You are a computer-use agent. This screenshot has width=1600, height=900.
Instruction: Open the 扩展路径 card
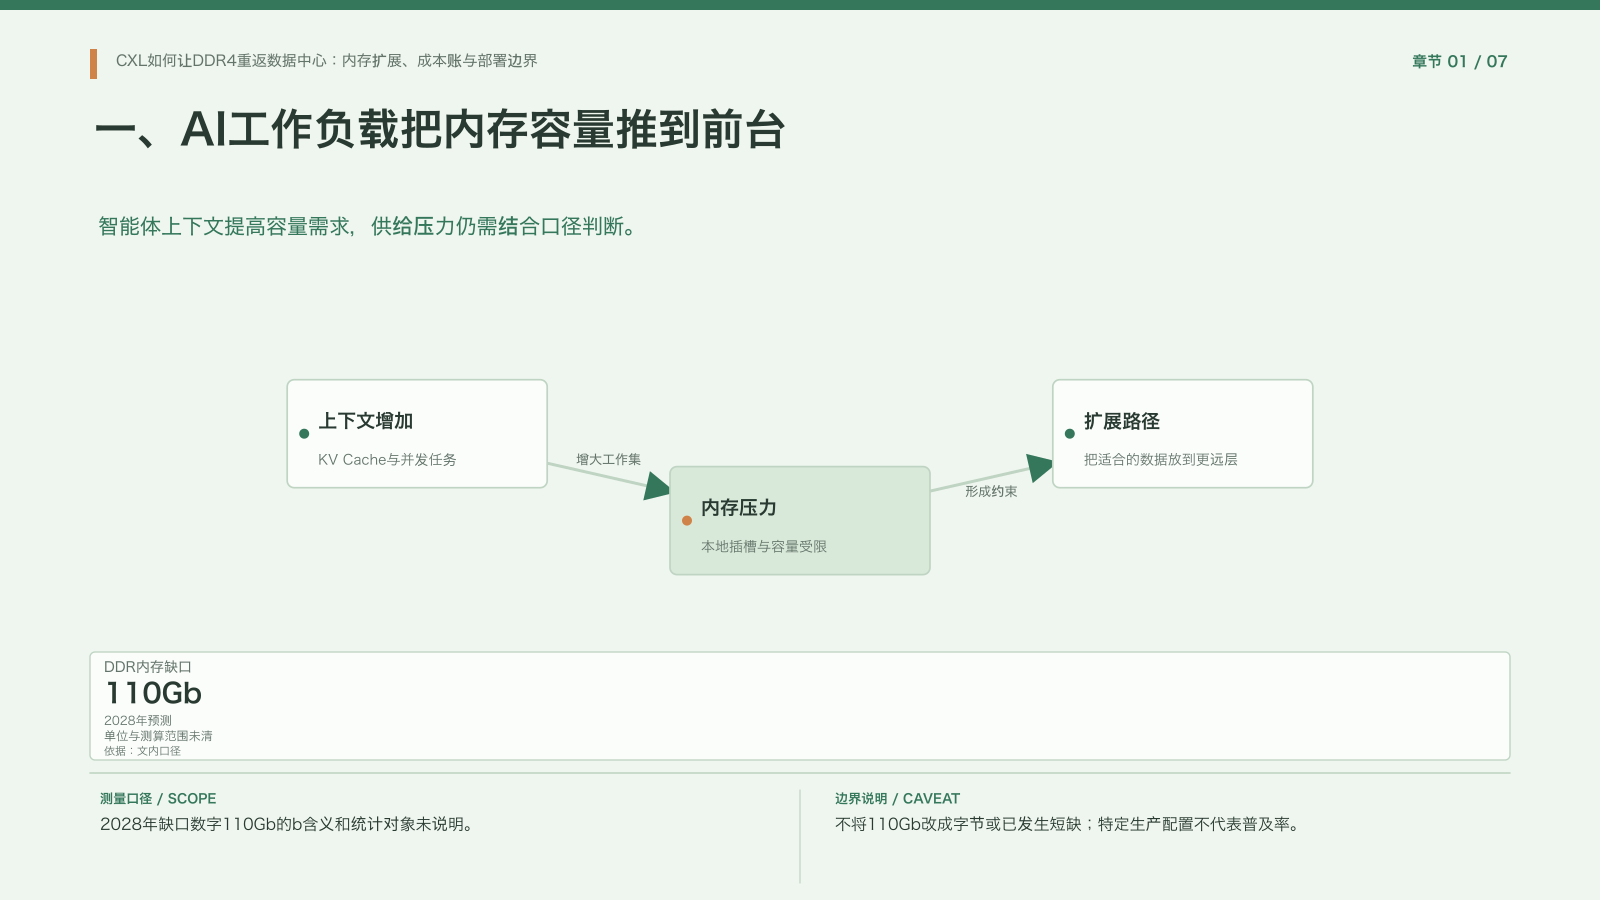(x=1183, y=434)
